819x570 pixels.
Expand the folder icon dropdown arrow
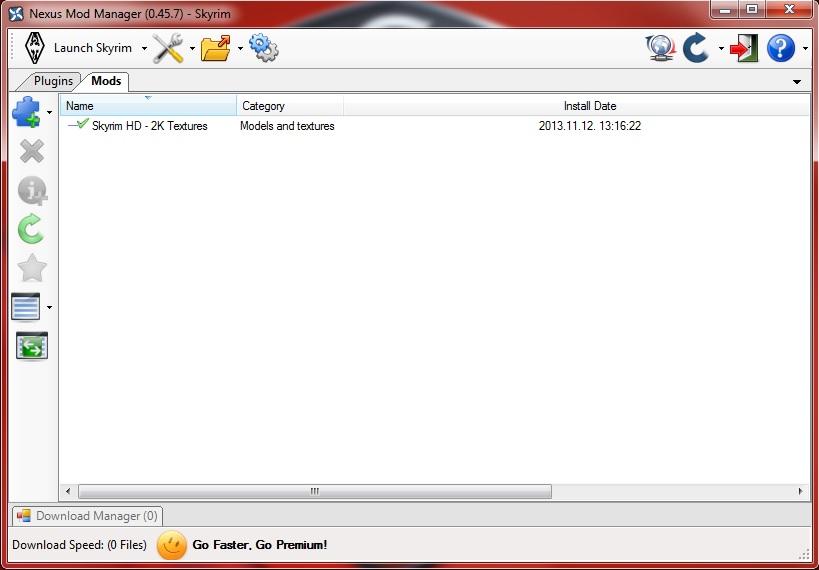tap(240, 49)
